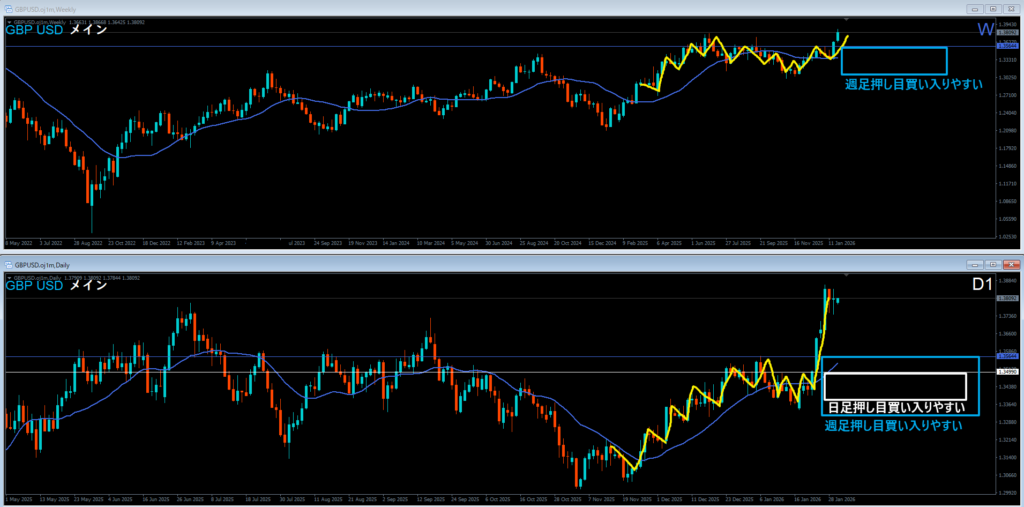
Task: Close the GBPUSD Daily chart window
Action: [1010, 263]
